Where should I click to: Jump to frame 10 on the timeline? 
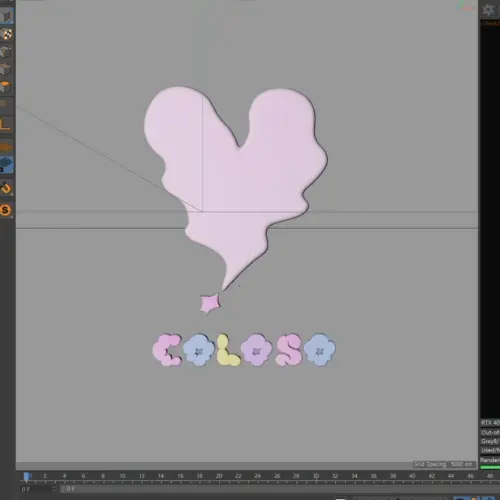pos(122,476)
